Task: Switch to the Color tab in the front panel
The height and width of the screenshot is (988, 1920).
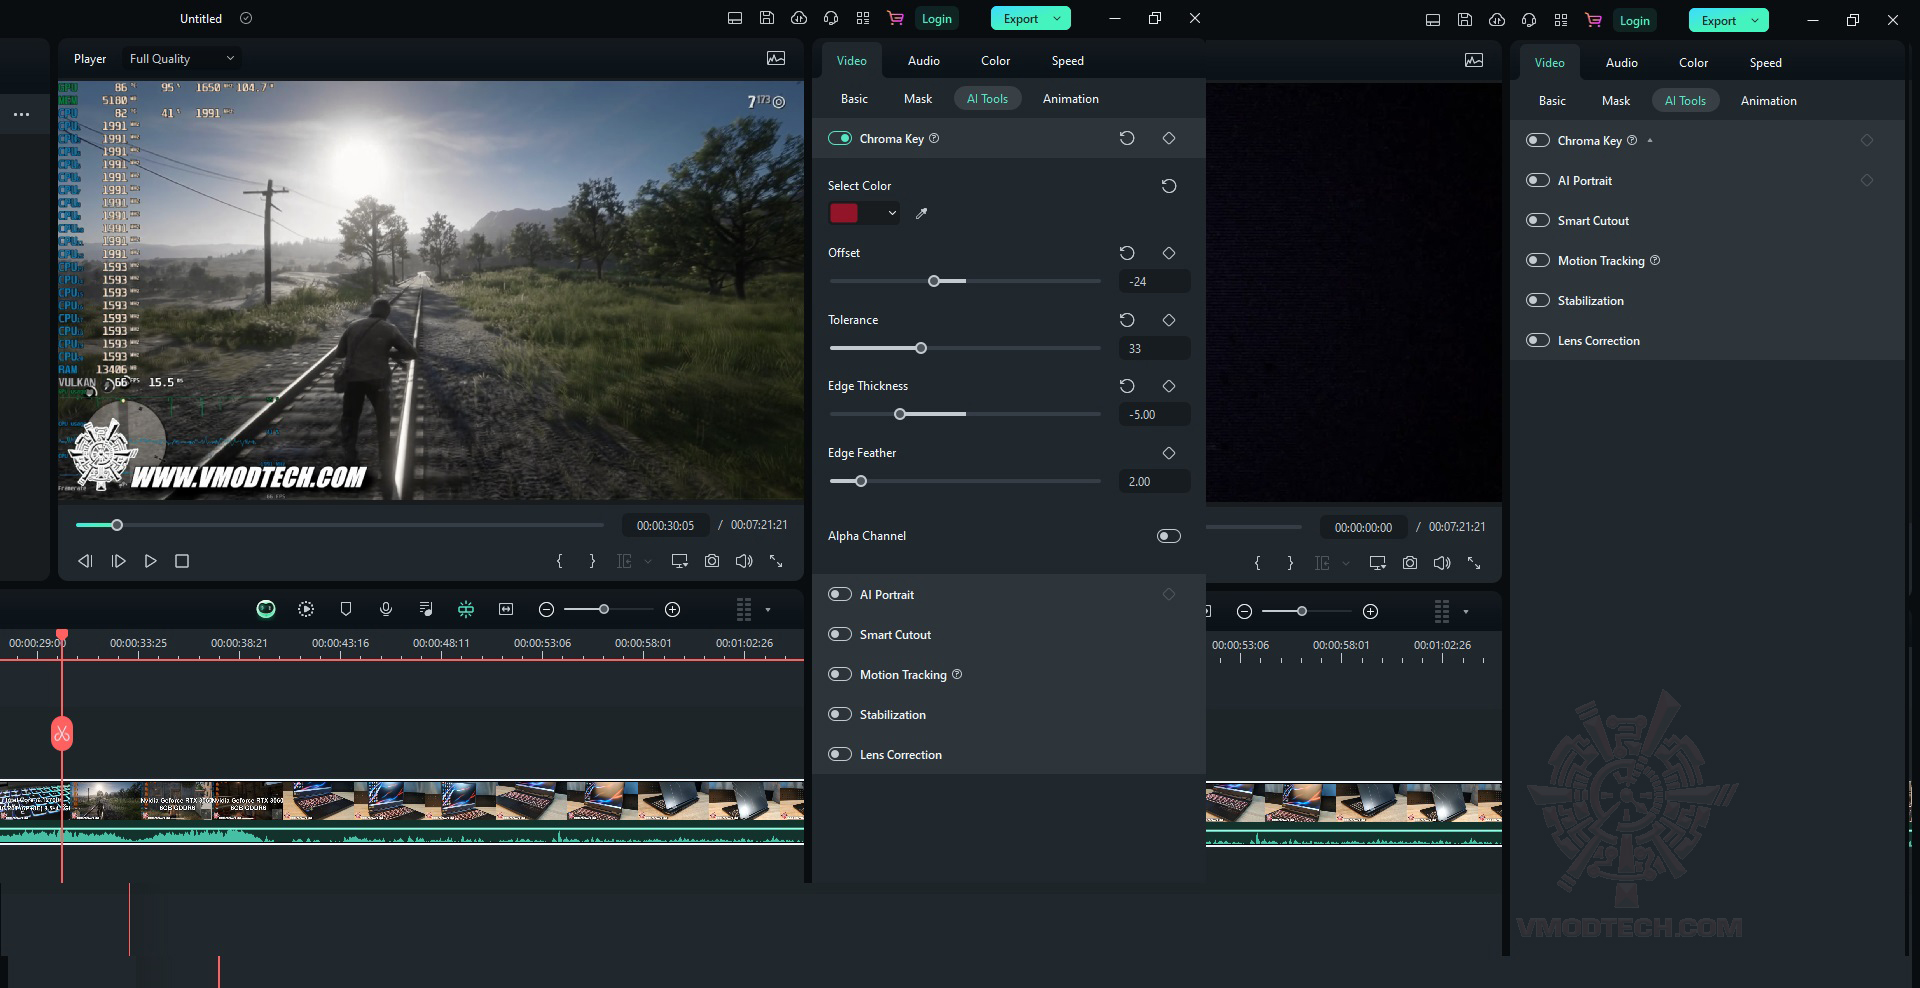Action: (x=995, y=60)
